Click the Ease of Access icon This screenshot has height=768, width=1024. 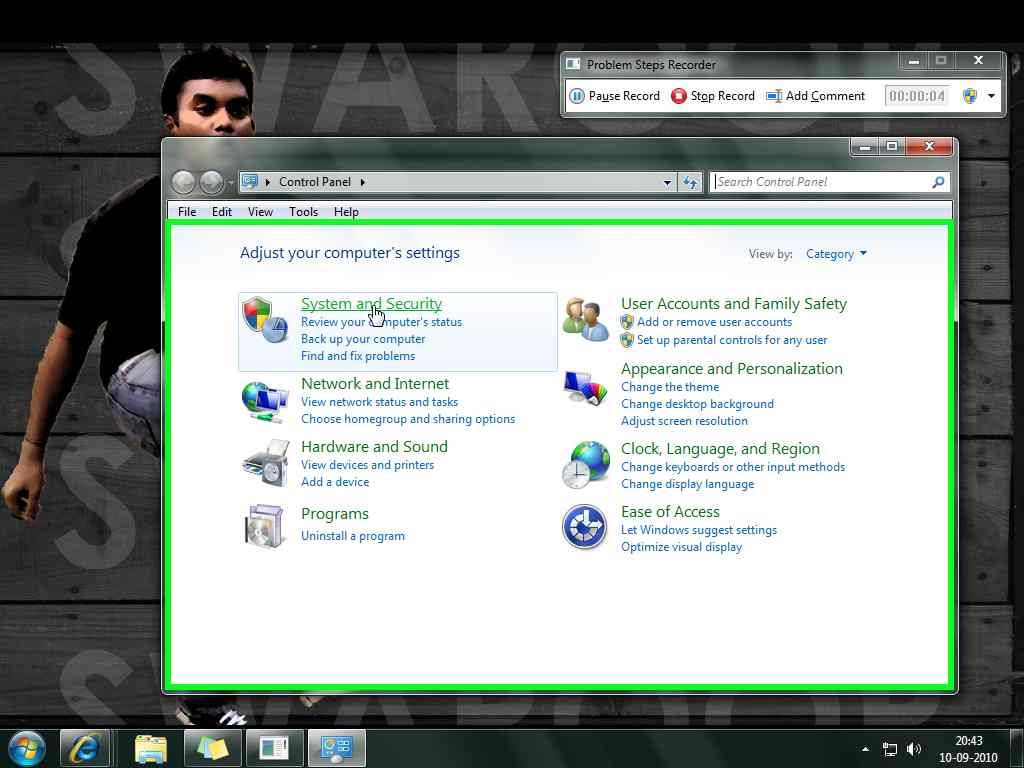click(x=585, y=526)
